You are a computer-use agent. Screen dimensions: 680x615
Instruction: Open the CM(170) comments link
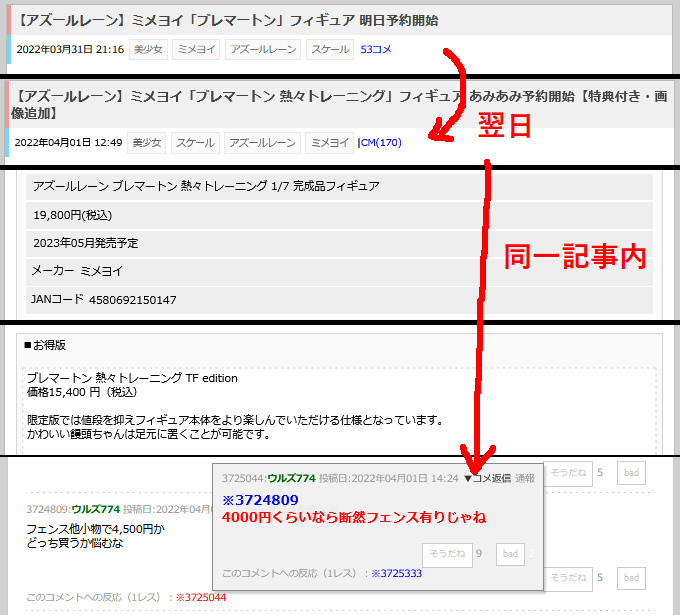point(381,143)
